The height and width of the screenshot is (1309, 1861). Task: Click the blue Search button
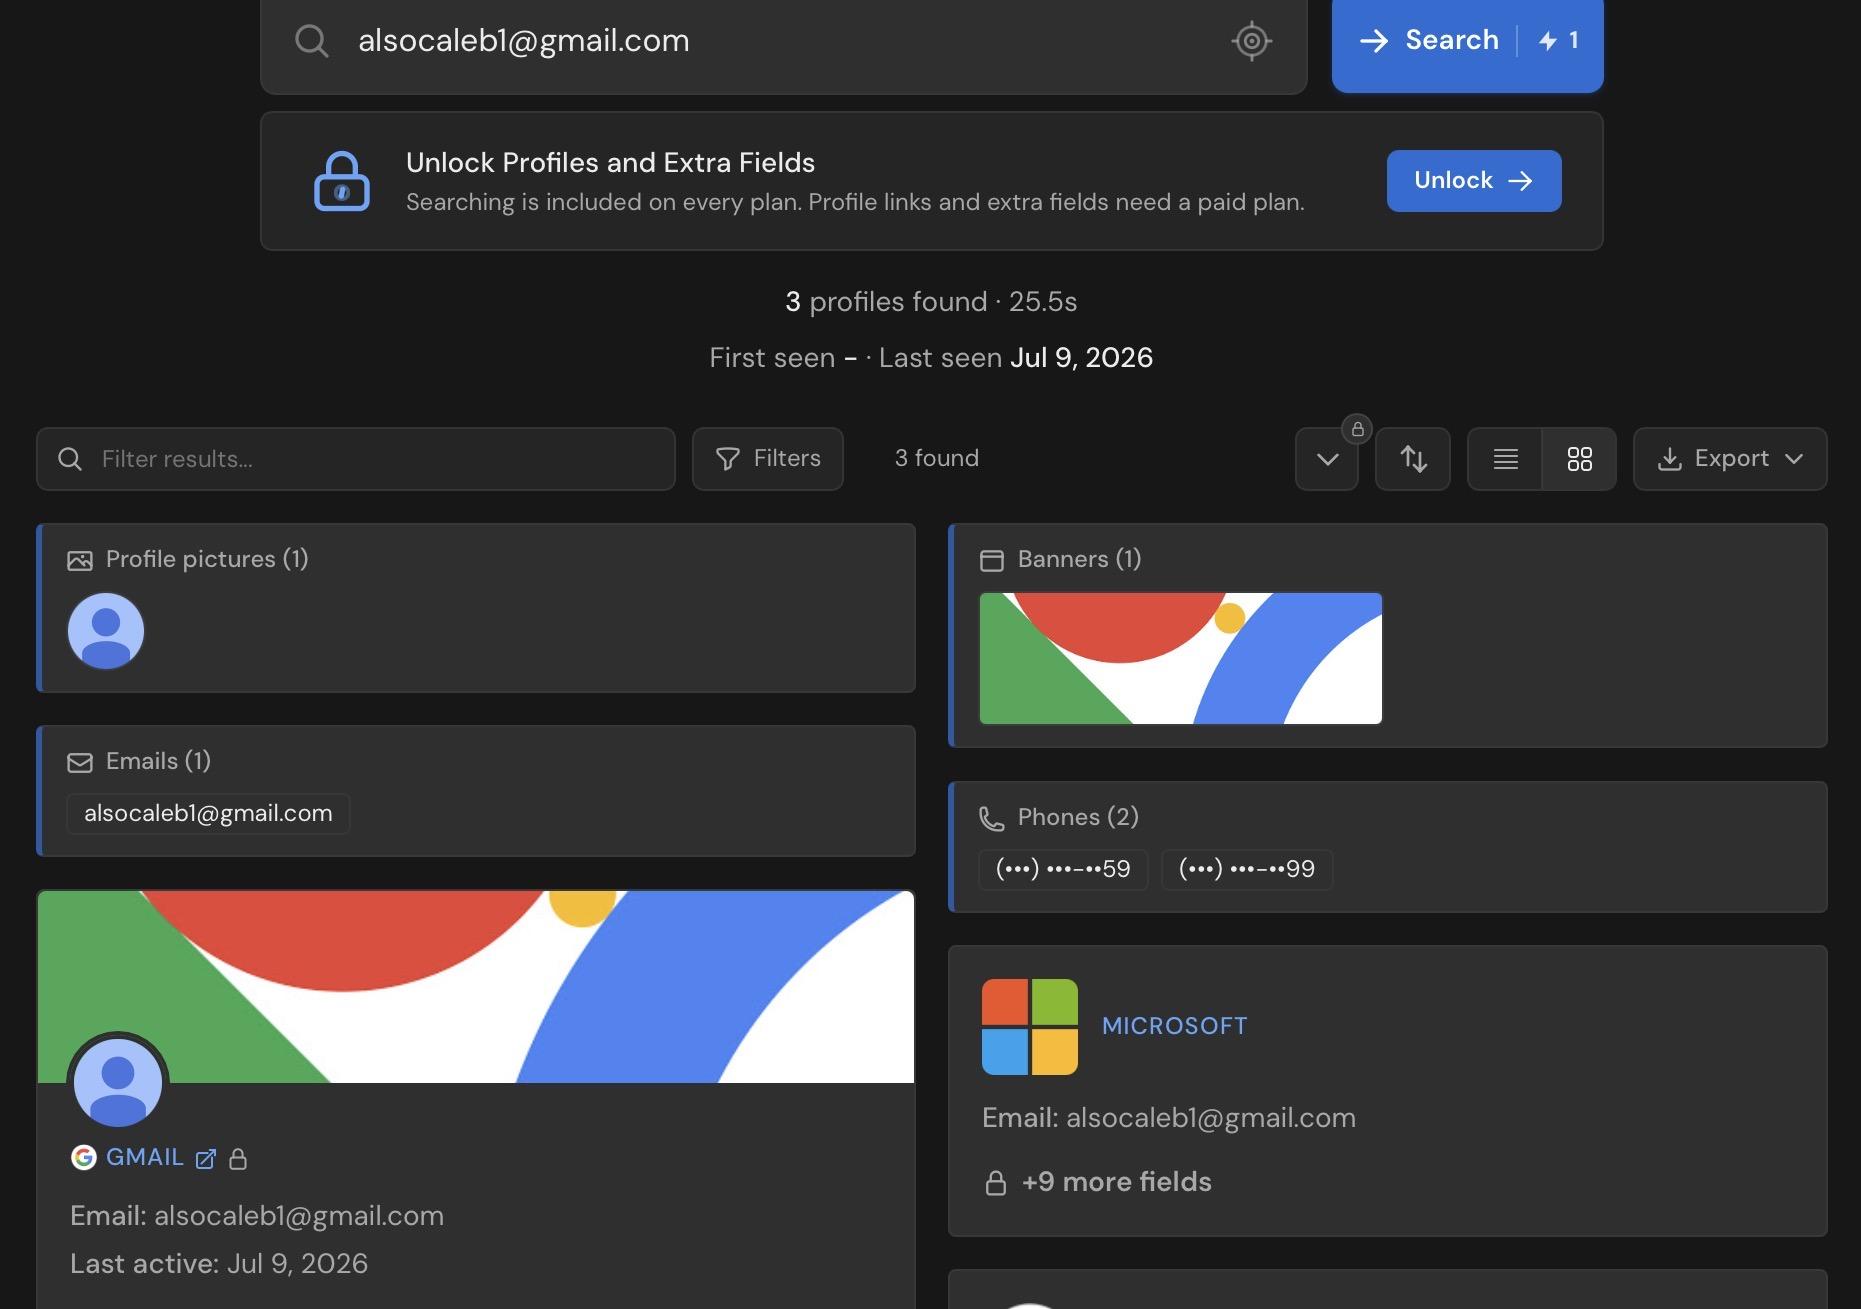[1467, 41]
